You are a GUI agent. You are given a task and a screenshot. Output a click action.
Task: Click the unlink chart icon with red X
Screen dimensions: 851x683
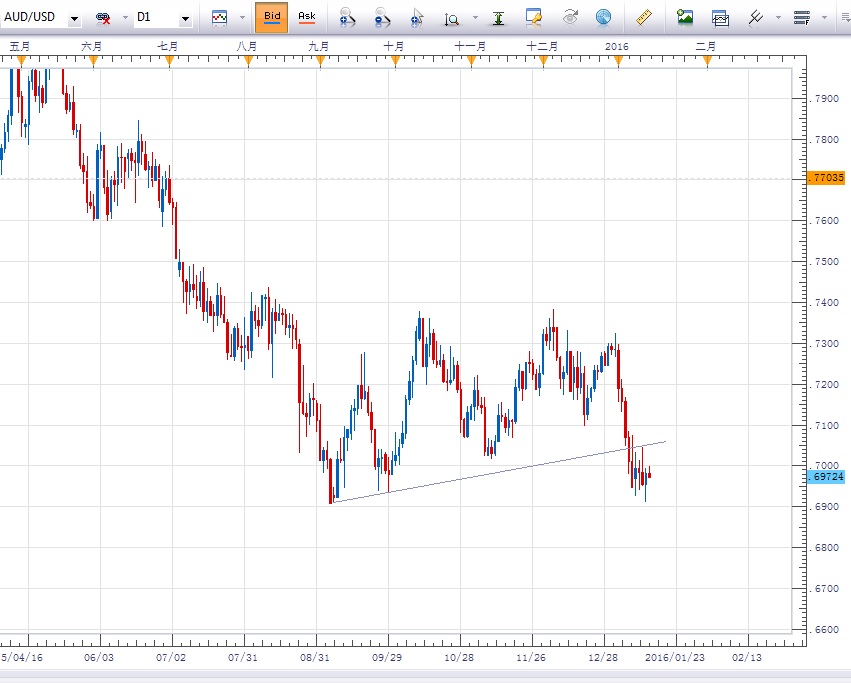point(103,18)
